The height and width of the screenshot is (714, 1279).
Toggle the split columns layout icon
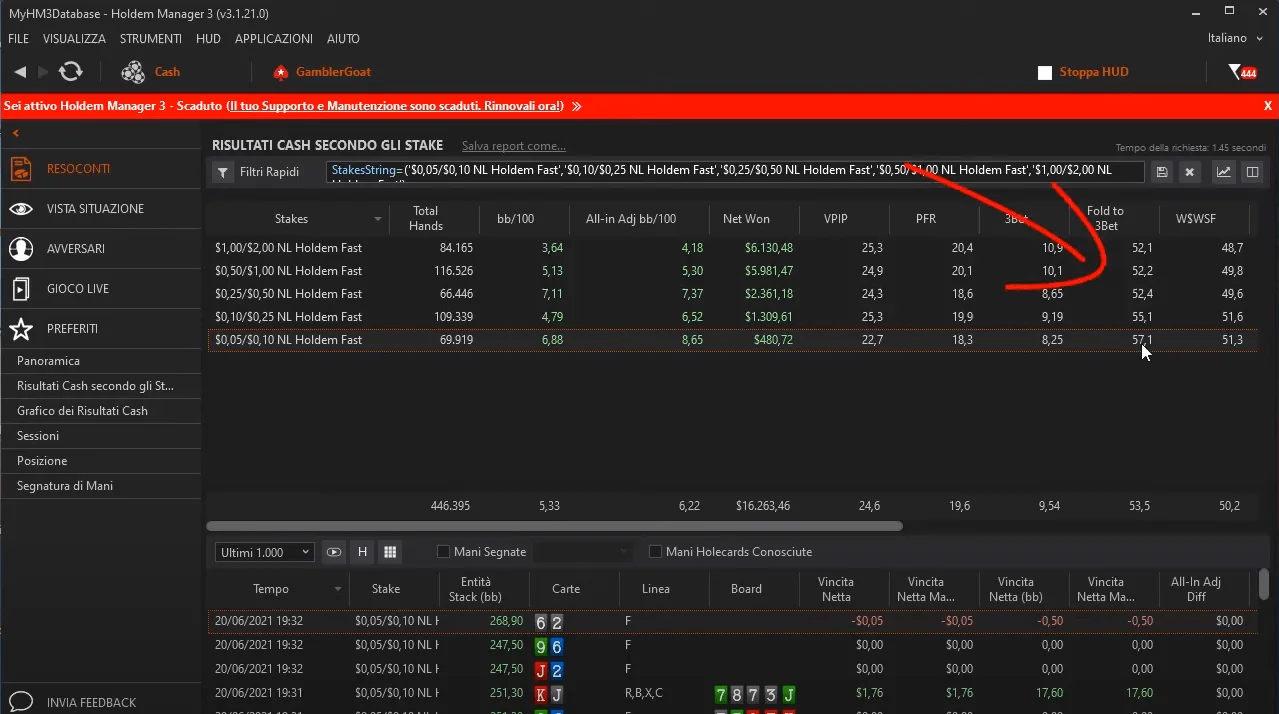coord(1251,172)
